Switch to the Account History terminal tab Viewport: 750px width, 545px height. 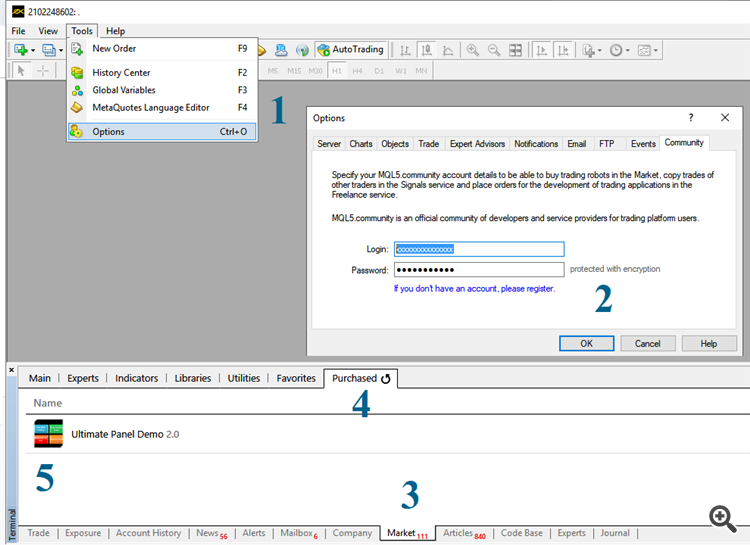[148, 533]
